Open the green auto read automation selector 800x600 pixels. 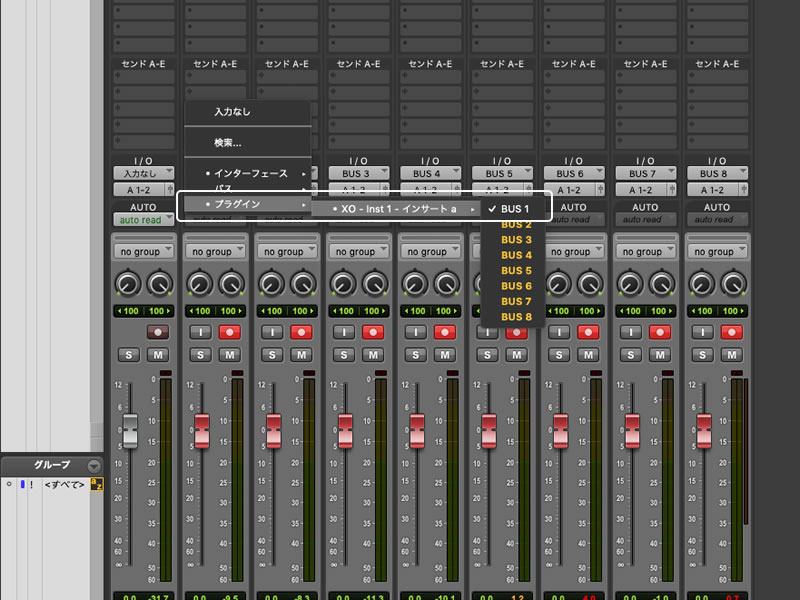144,220
